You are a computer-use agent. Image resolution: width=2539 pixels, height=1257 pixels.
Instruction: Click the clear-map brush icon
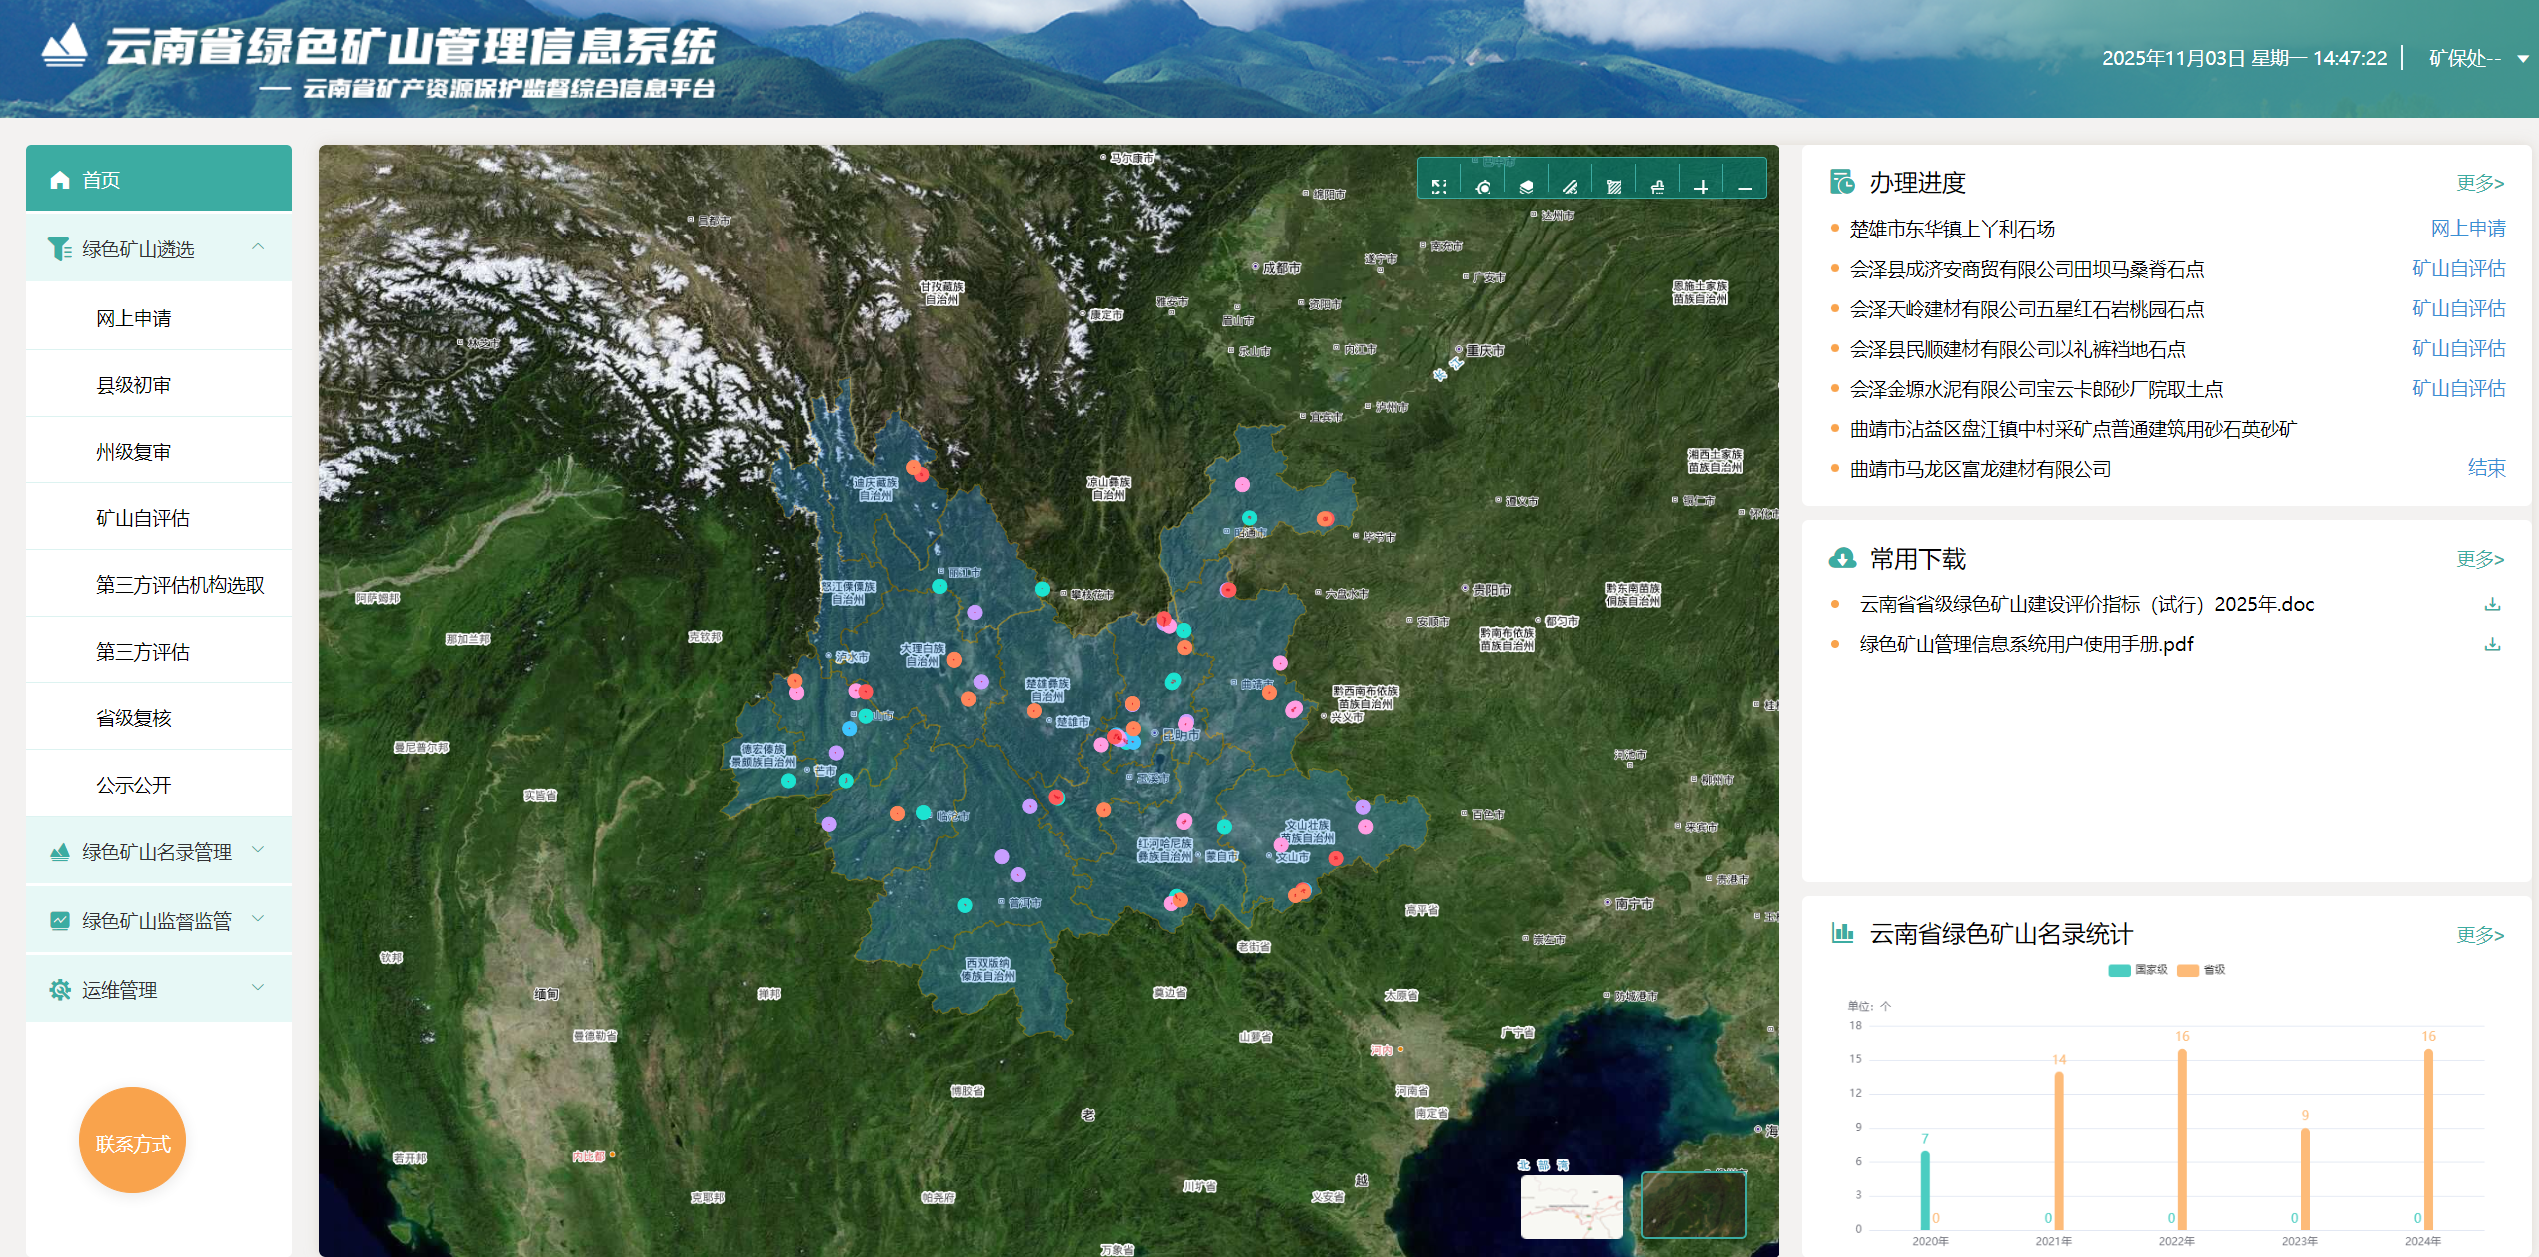1657,187
